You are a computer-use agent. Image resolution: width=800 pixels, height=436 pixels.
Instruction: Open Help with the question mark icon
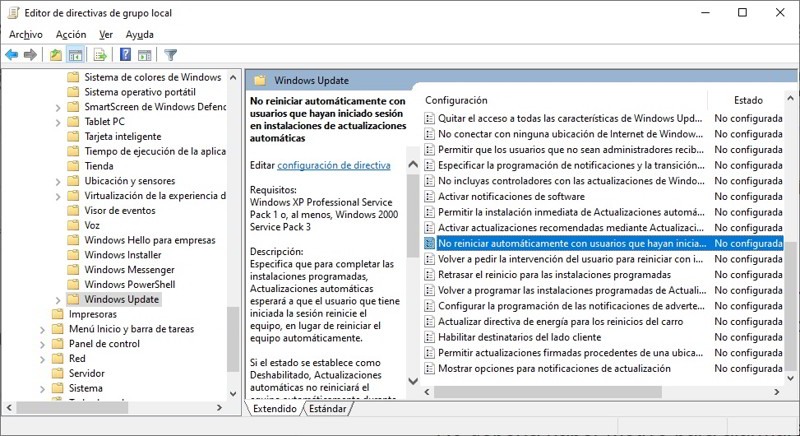pos(126,55)
